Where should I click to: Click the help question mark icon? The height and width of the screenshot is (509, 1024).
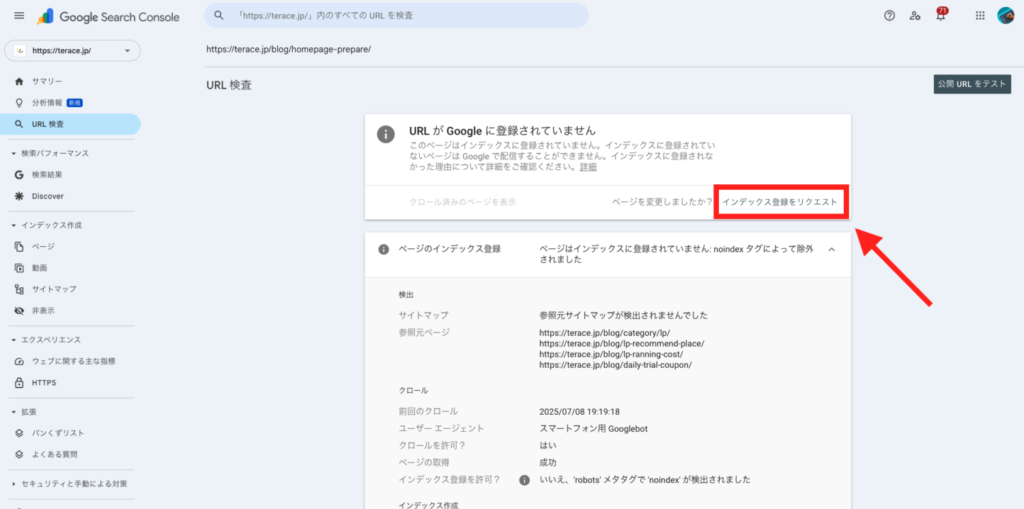(889, 16)
